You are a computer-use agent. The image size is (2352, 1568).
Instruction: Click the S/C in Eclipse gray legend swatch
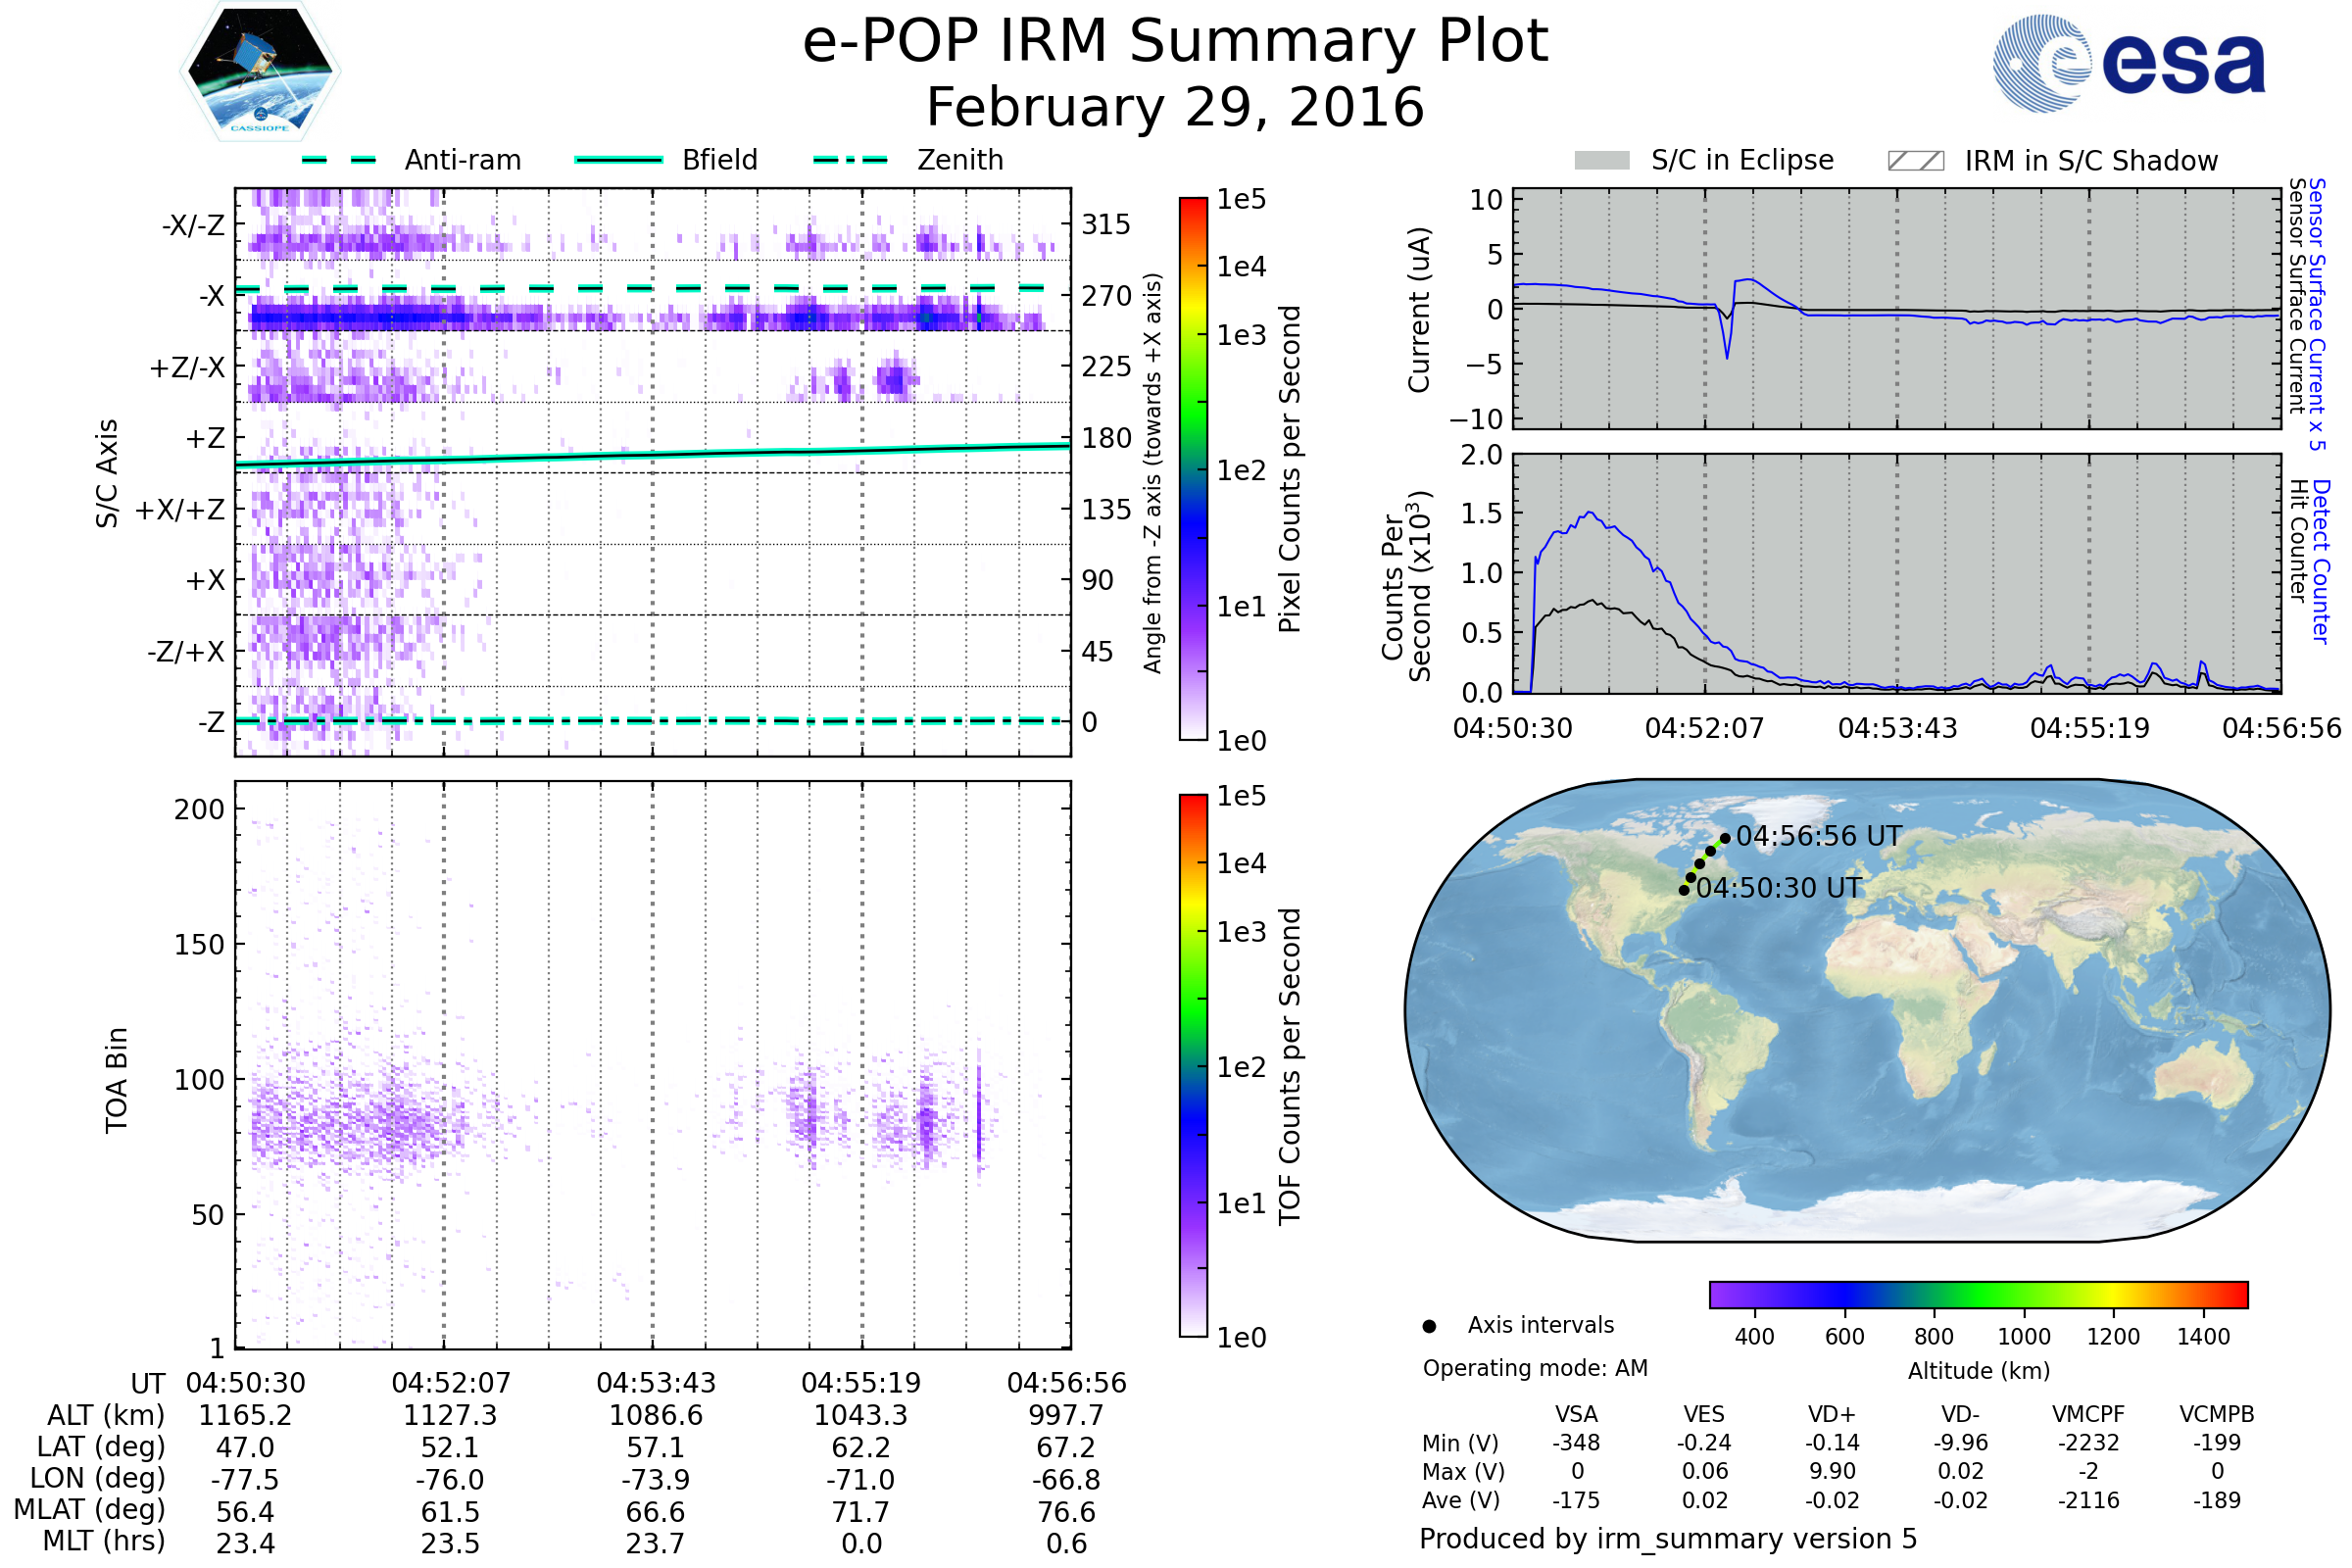click(x=1601, y=161)
